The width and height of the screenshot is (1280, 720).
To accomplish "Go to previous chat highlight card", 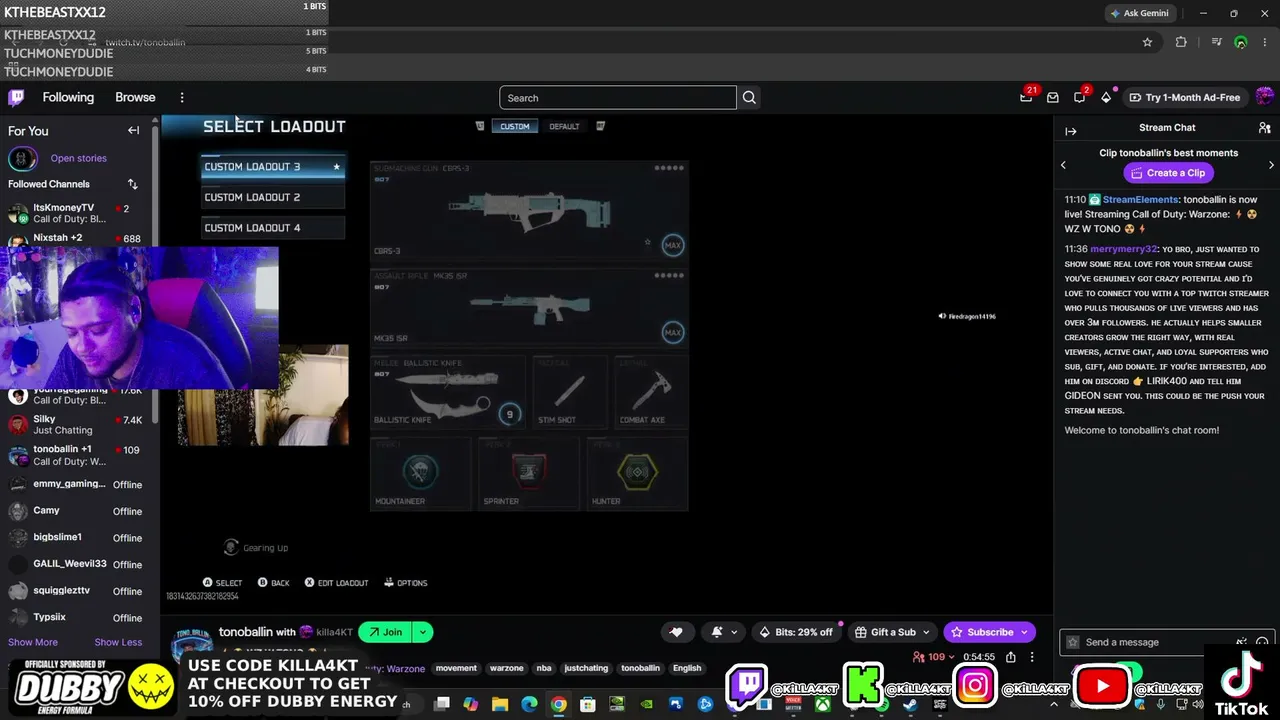I will coord(1063,165).
